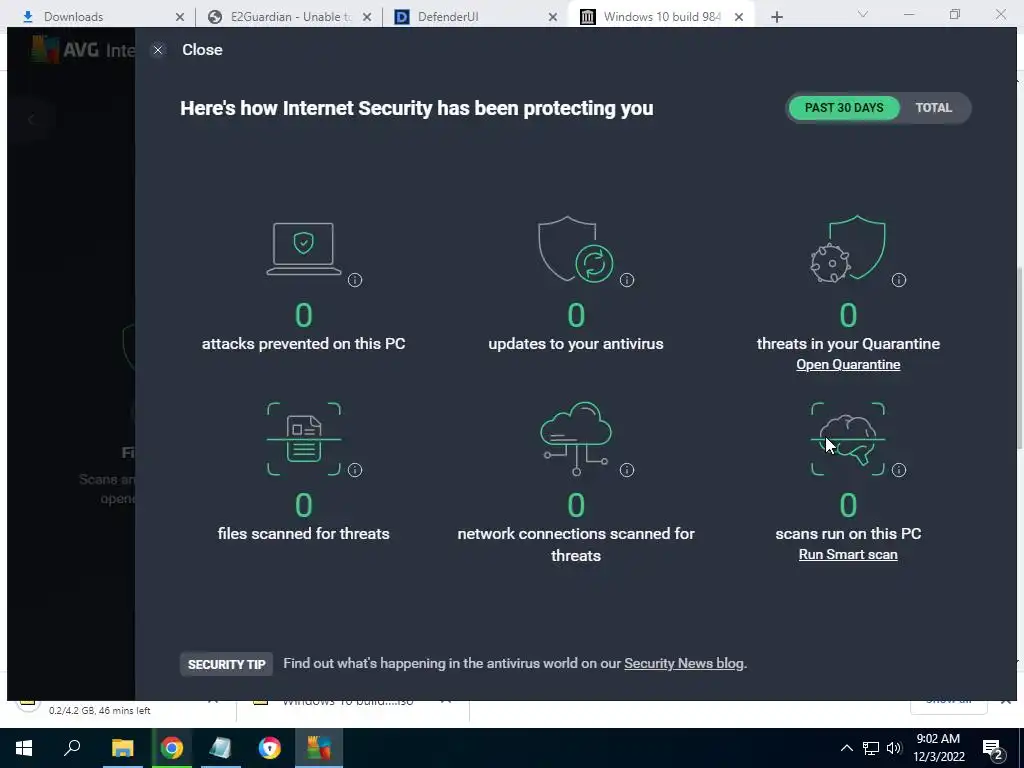1024x768 pixels.
Task: Switch to Chrome in the taskbar
Action: (172, 748)
